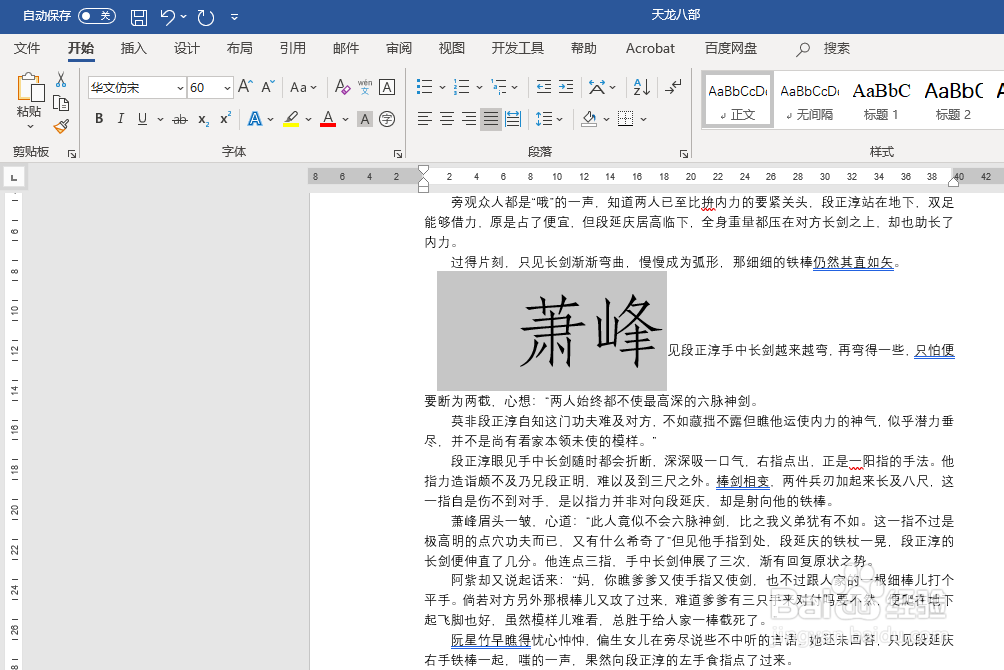The height and width of the screenshot is (670, 1004).
Task: Align the text to the left
Action: [x=425, y=119]
